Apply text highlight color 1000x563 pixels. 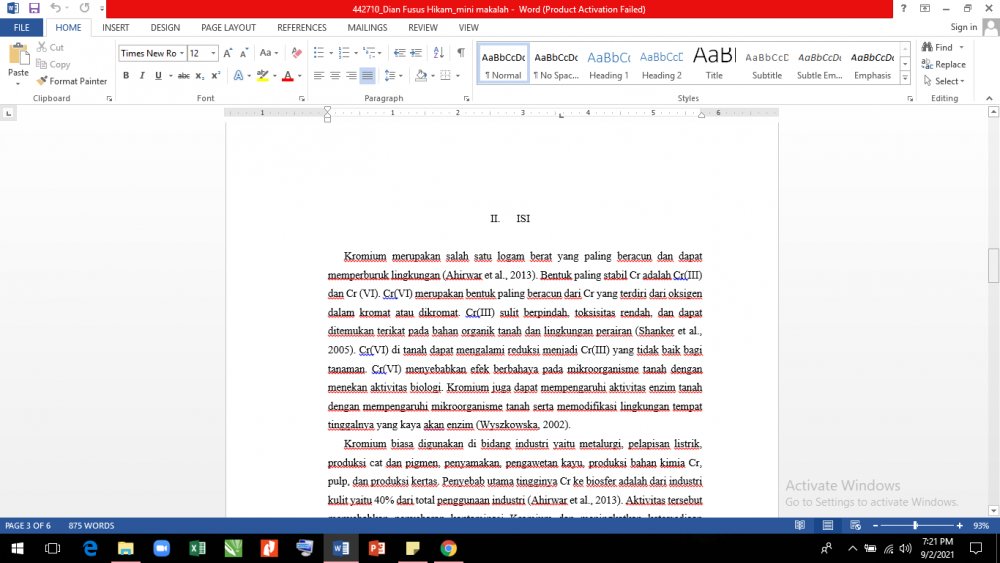262,75
